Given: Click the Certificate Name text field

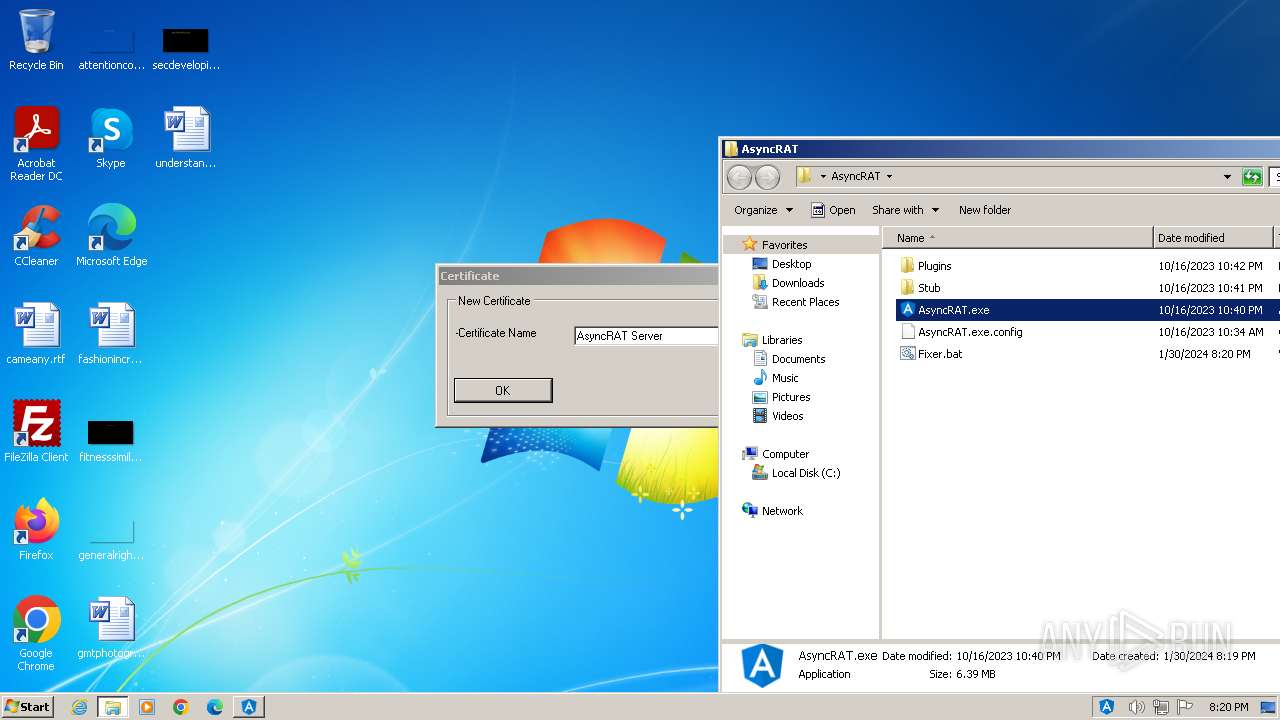Looking at the screenshot, I should coord(646,336).
